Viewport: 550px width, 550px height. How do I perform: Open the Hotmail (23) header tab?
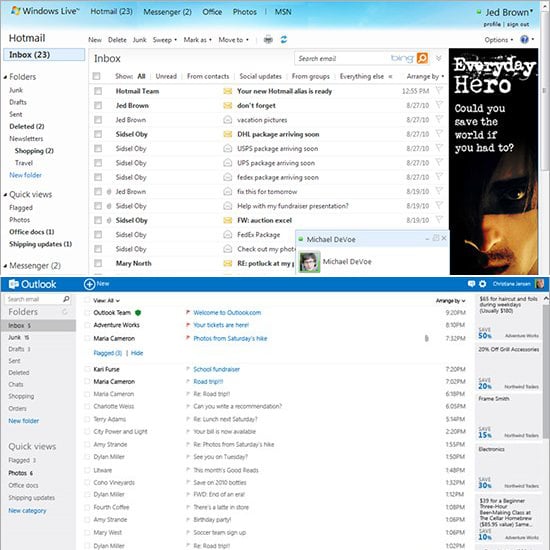coord(112,12)
